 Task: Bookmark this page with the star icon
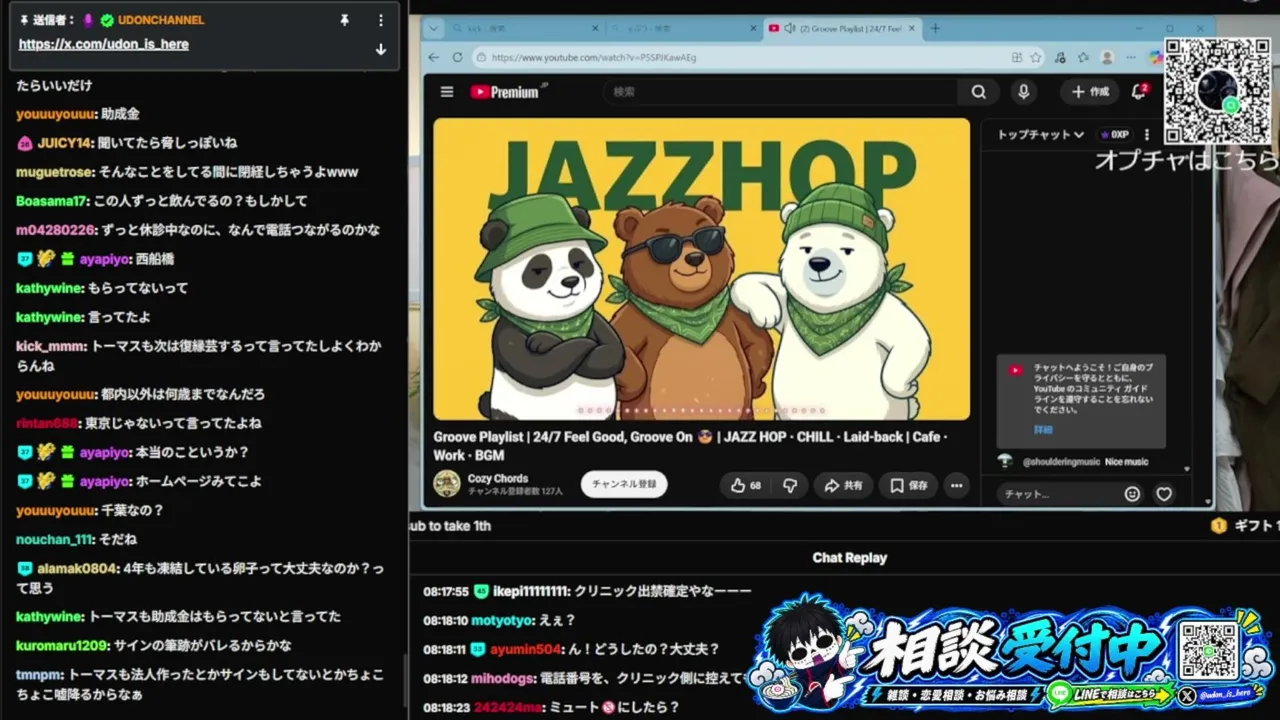tap(1036, 57)
